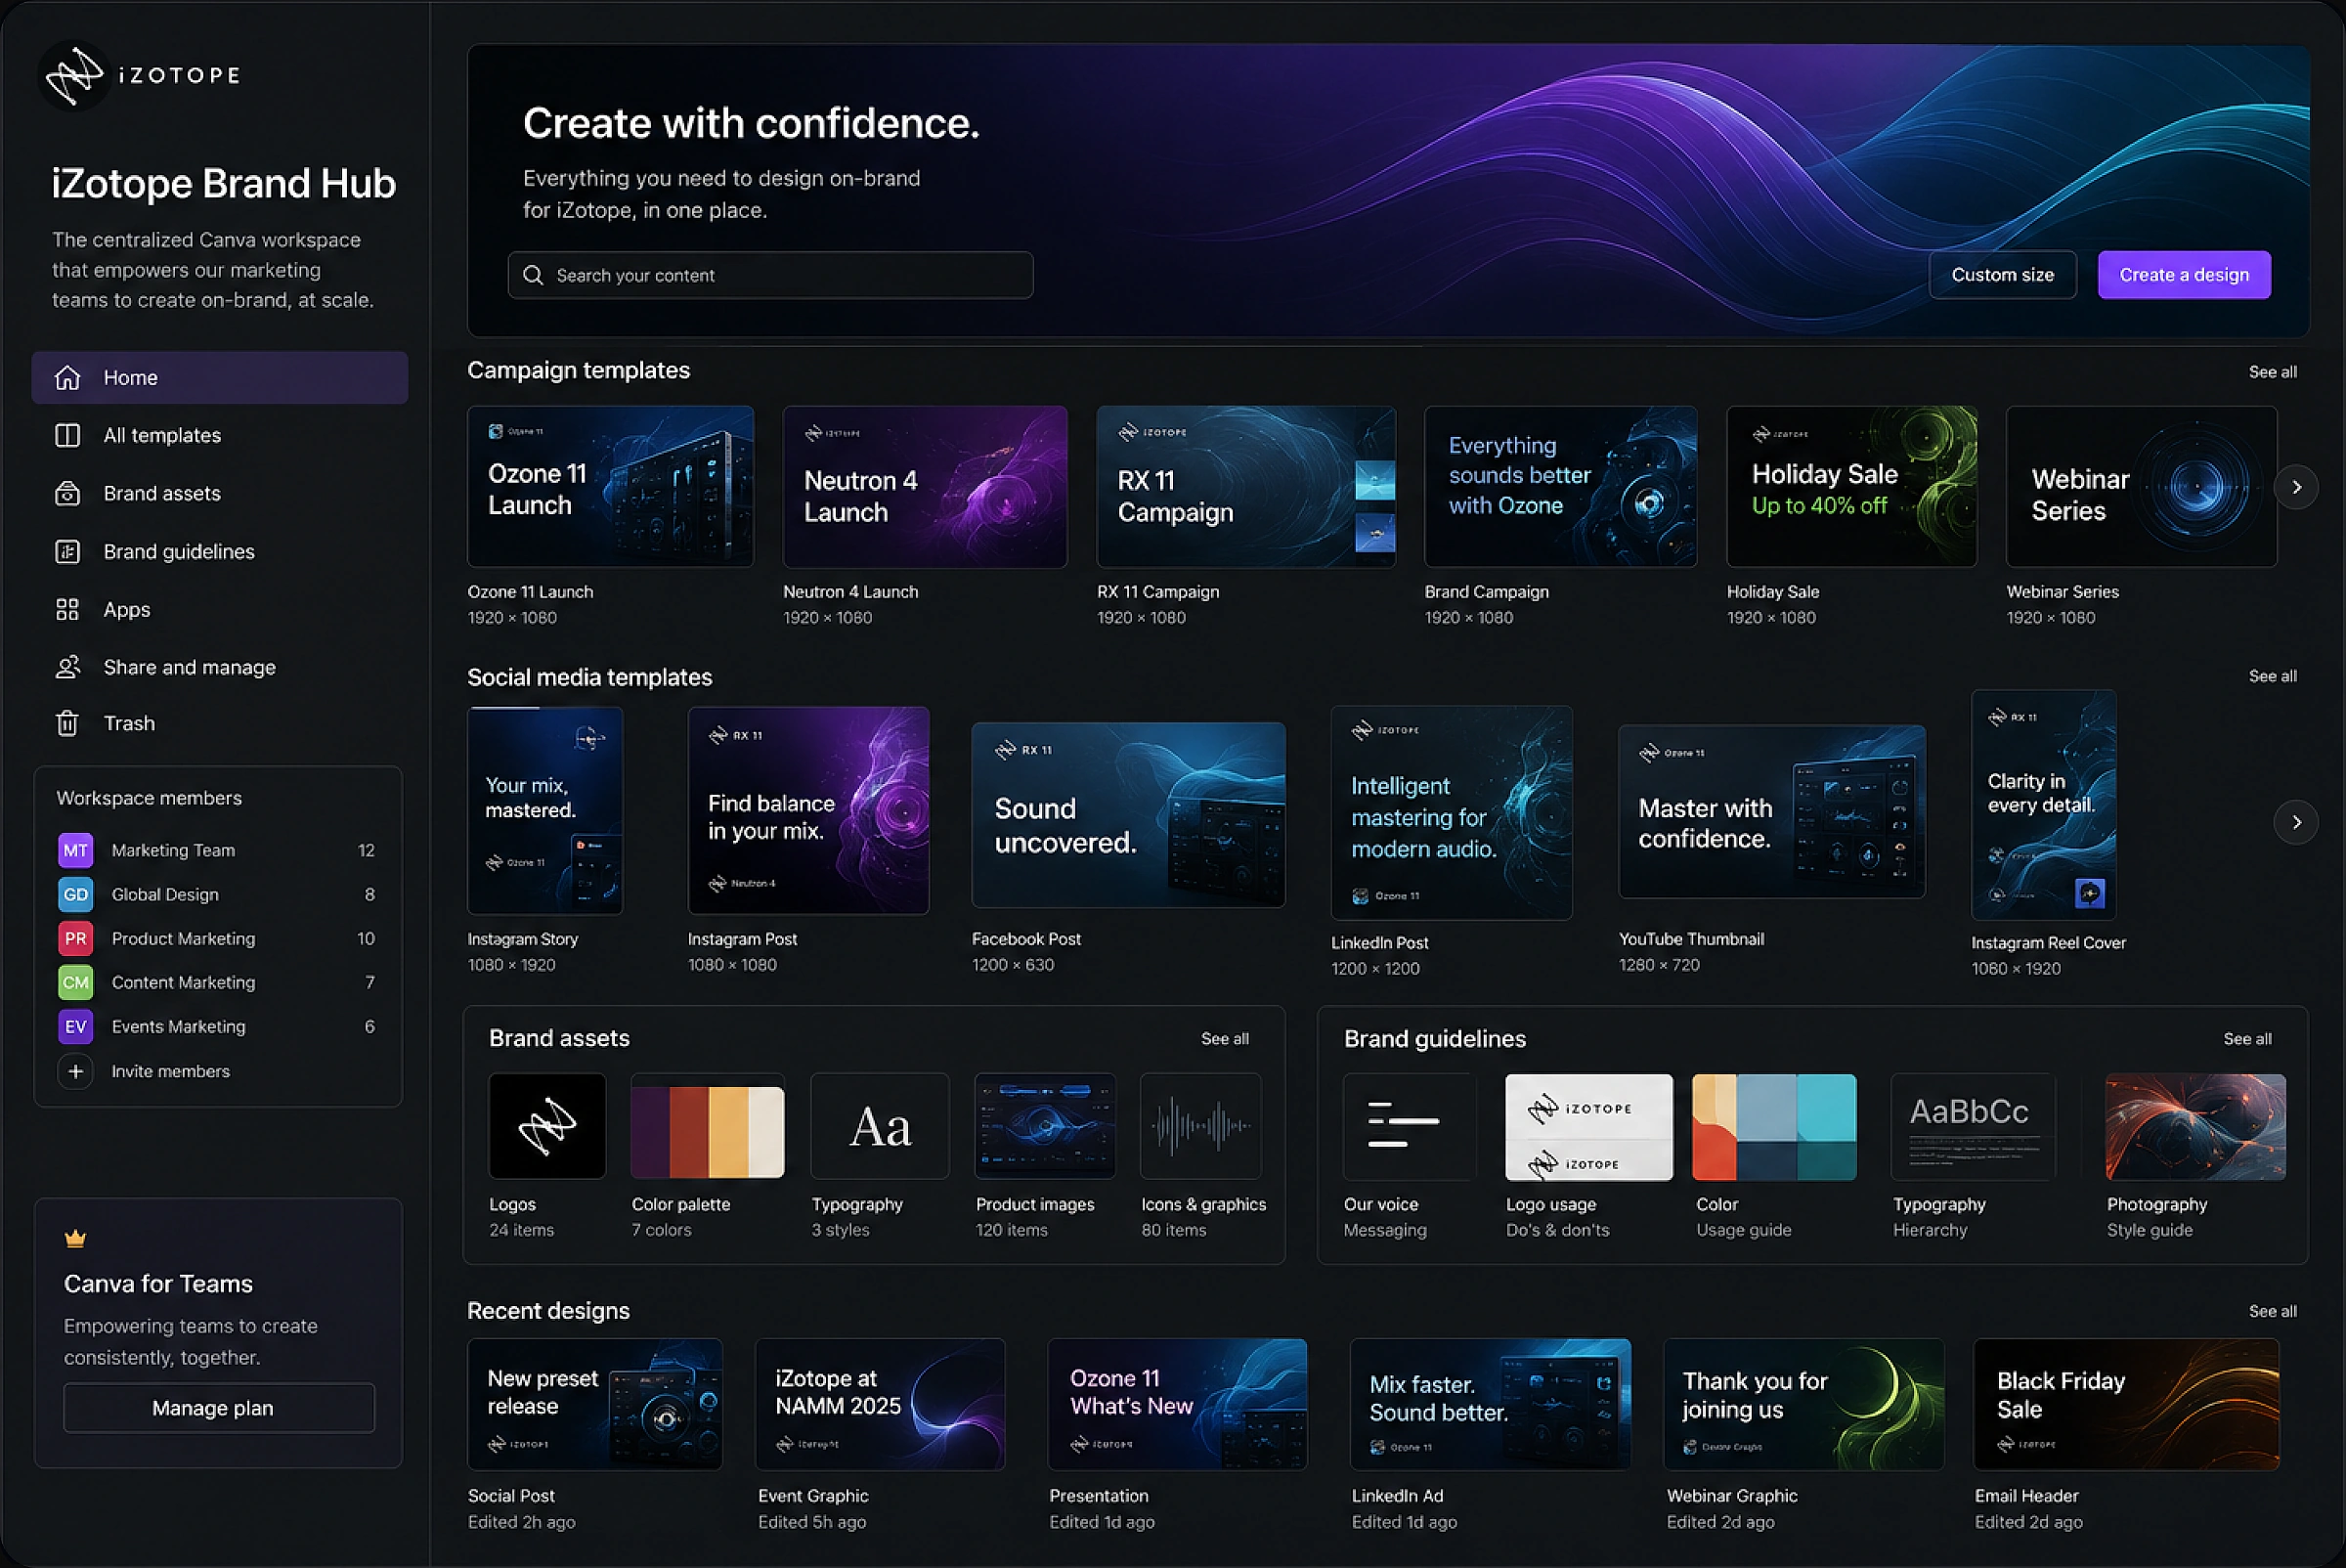Open the New preset release recent design

(595, 1404)
